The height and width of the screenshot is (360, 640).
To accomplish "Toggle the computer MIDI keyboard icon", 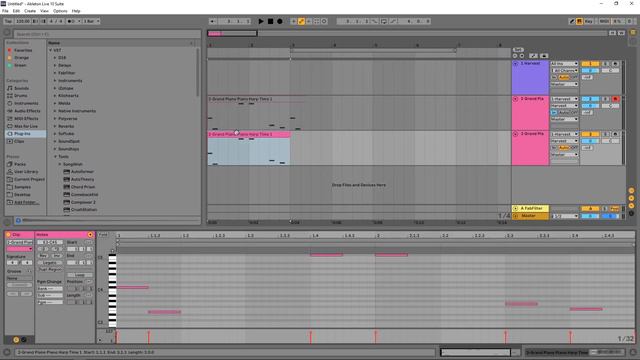I will click(579, 21).
